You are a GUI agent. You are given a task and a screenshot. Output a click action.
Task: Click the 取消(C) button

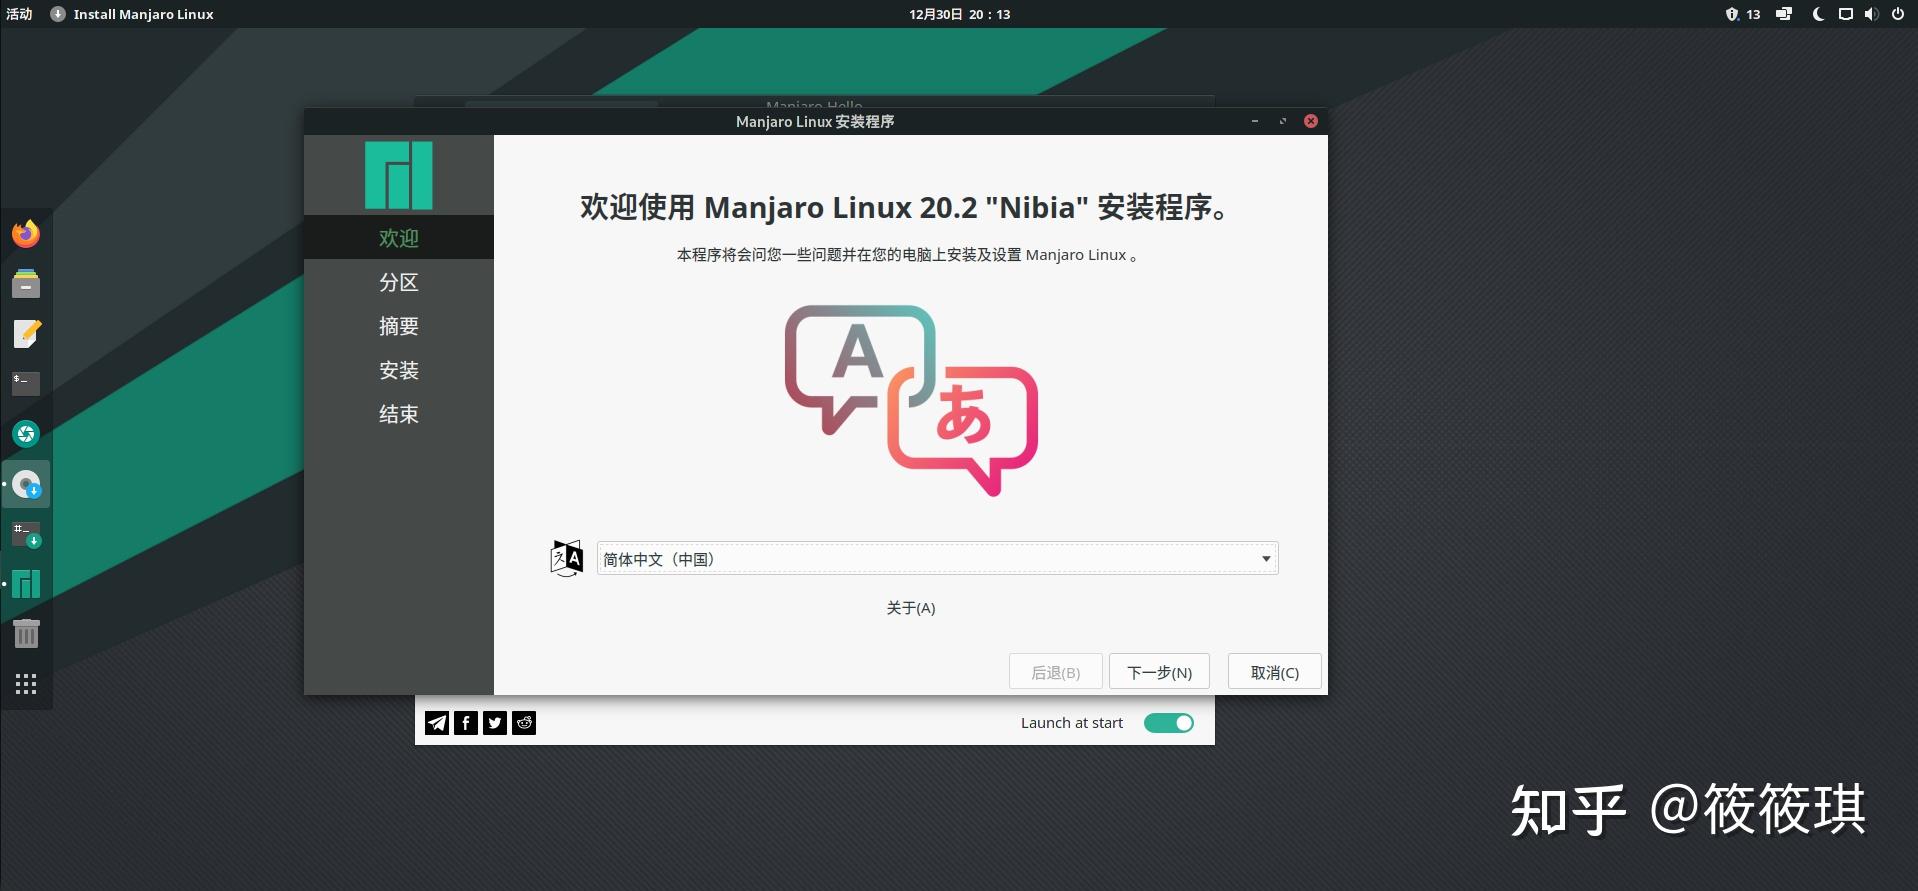coord(1275,672)
